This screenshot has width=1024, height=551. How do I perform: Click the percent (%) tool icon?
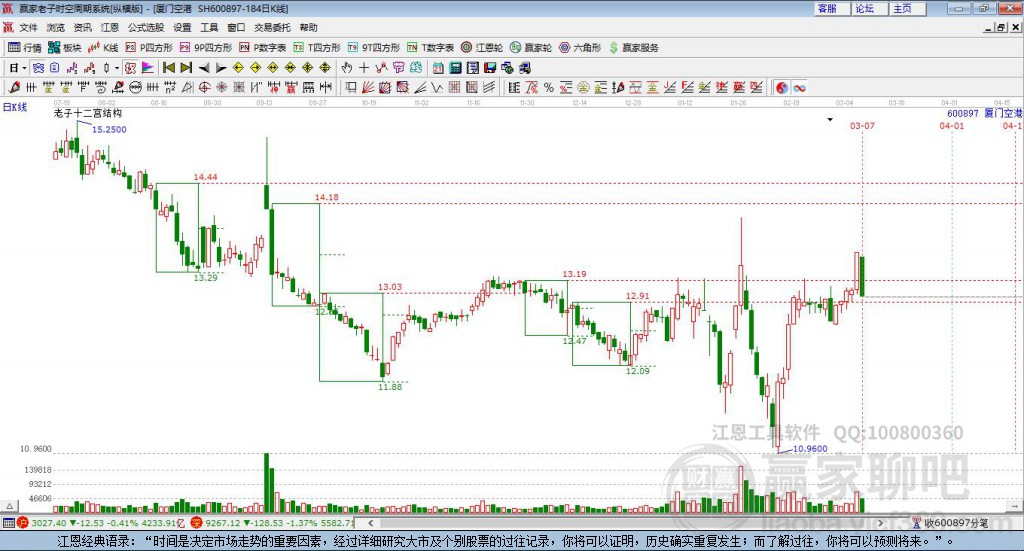pyautogui.click(x=549, y=87)
